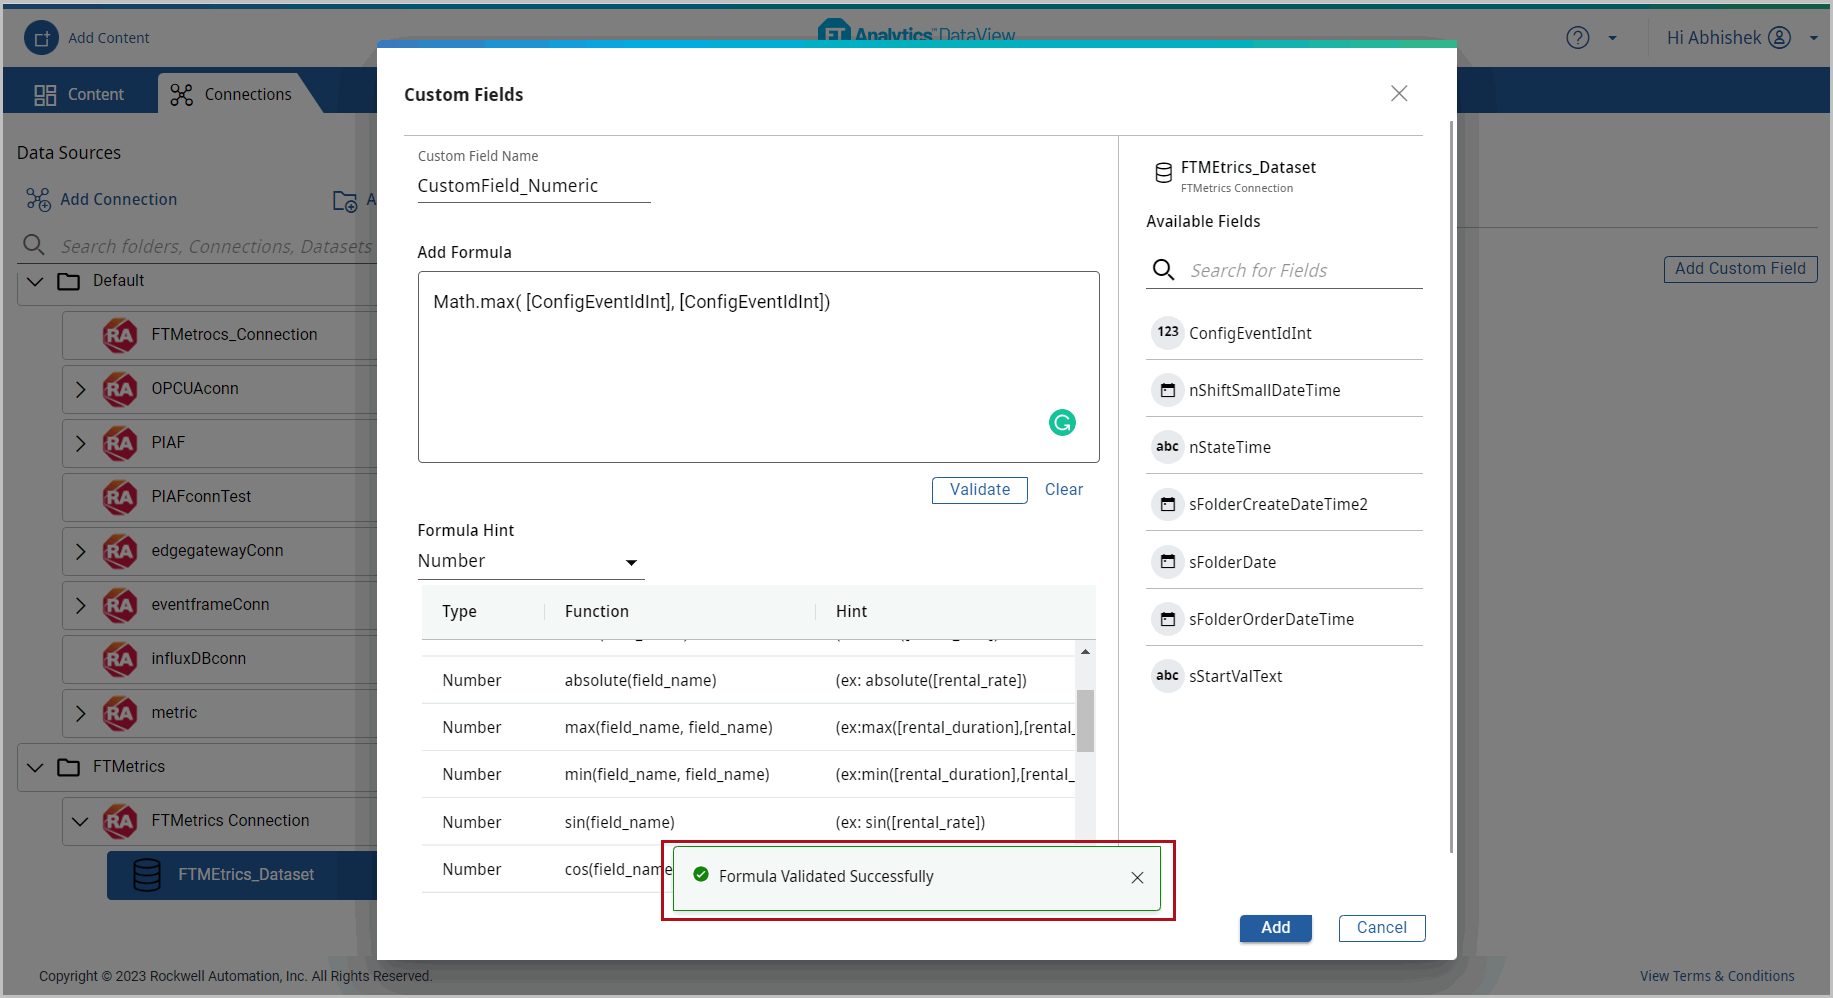Click the Add button in dialog

(x=1275, y=928)
